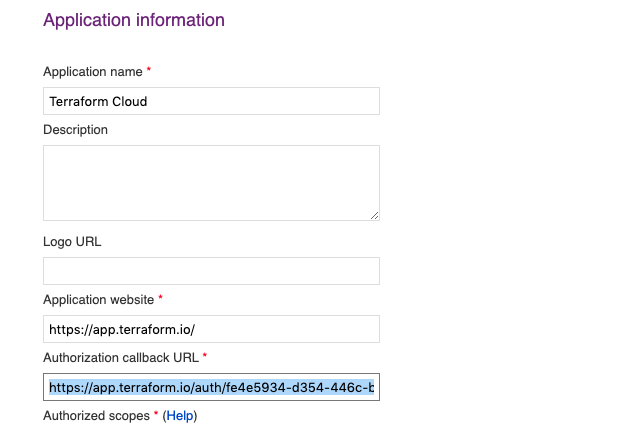
Task: Click the red asterisk beside Application website
Action: (160, 299)
